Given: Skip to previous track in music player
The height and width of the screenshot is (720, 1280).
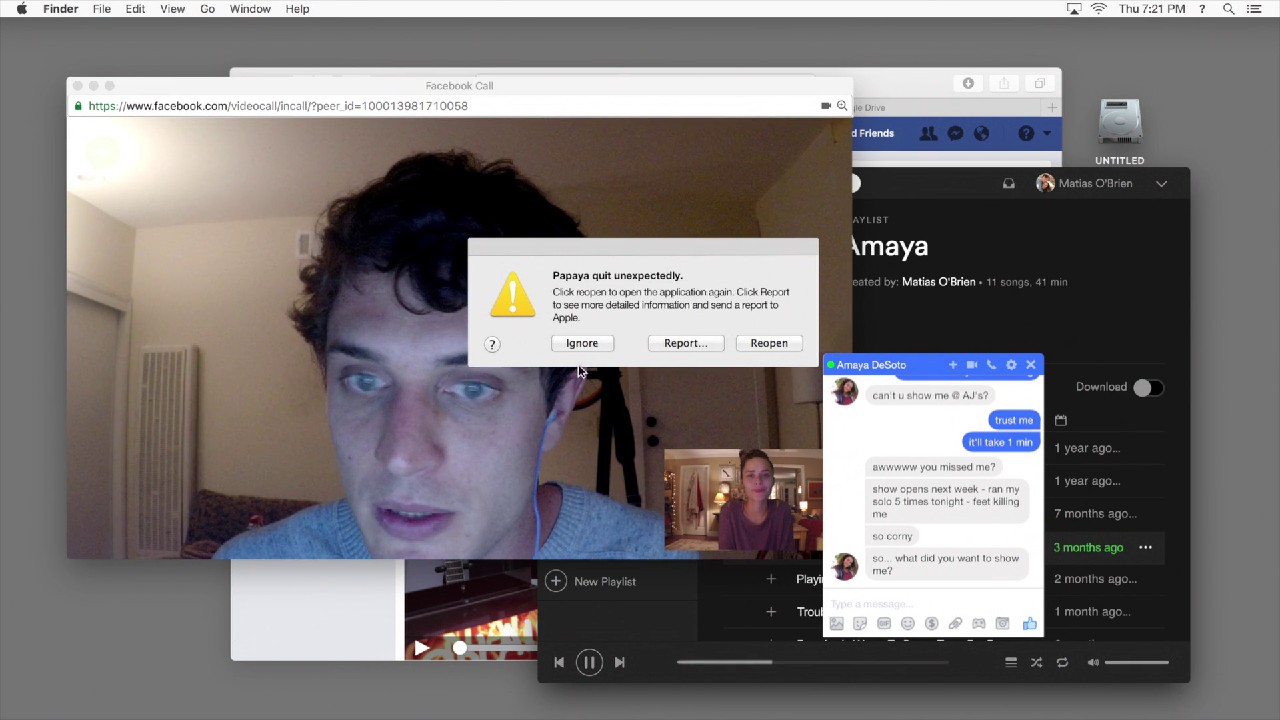Looking at the screenshot, I should click(559, 662).
